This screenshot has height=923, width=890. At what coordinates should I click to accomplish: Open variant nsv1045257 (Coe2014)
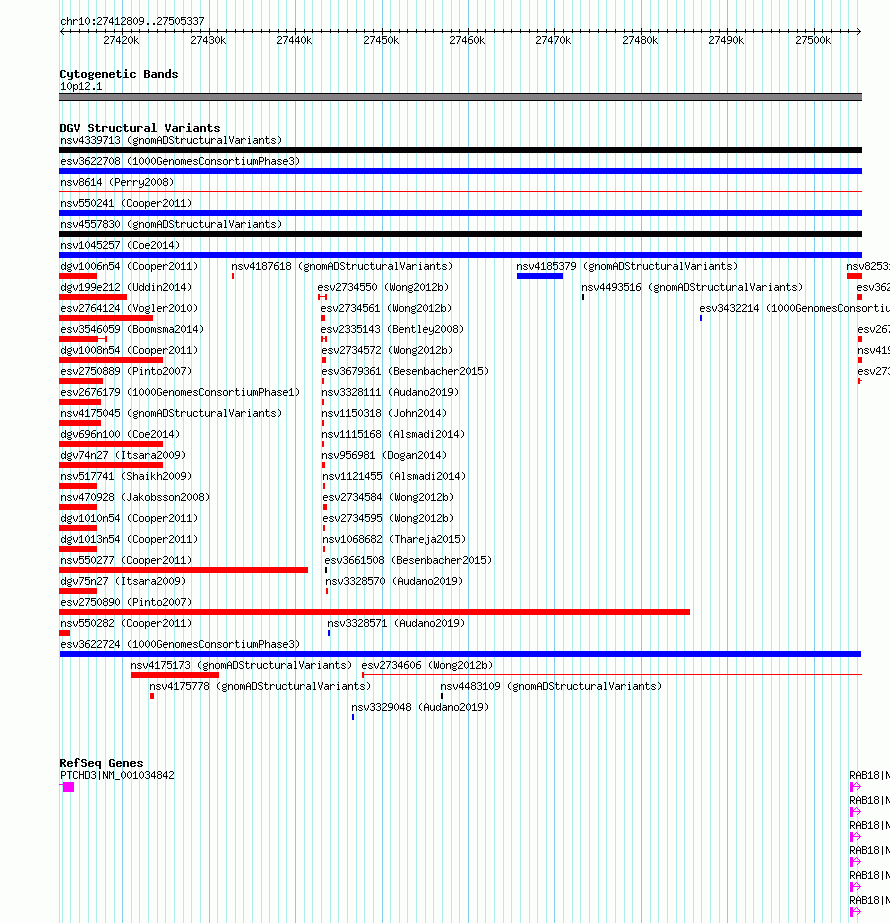120,245
